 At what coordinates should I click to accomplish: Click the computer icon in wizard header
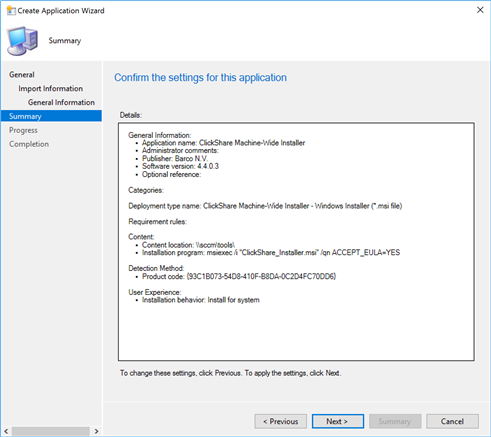[x=22, y=41]
